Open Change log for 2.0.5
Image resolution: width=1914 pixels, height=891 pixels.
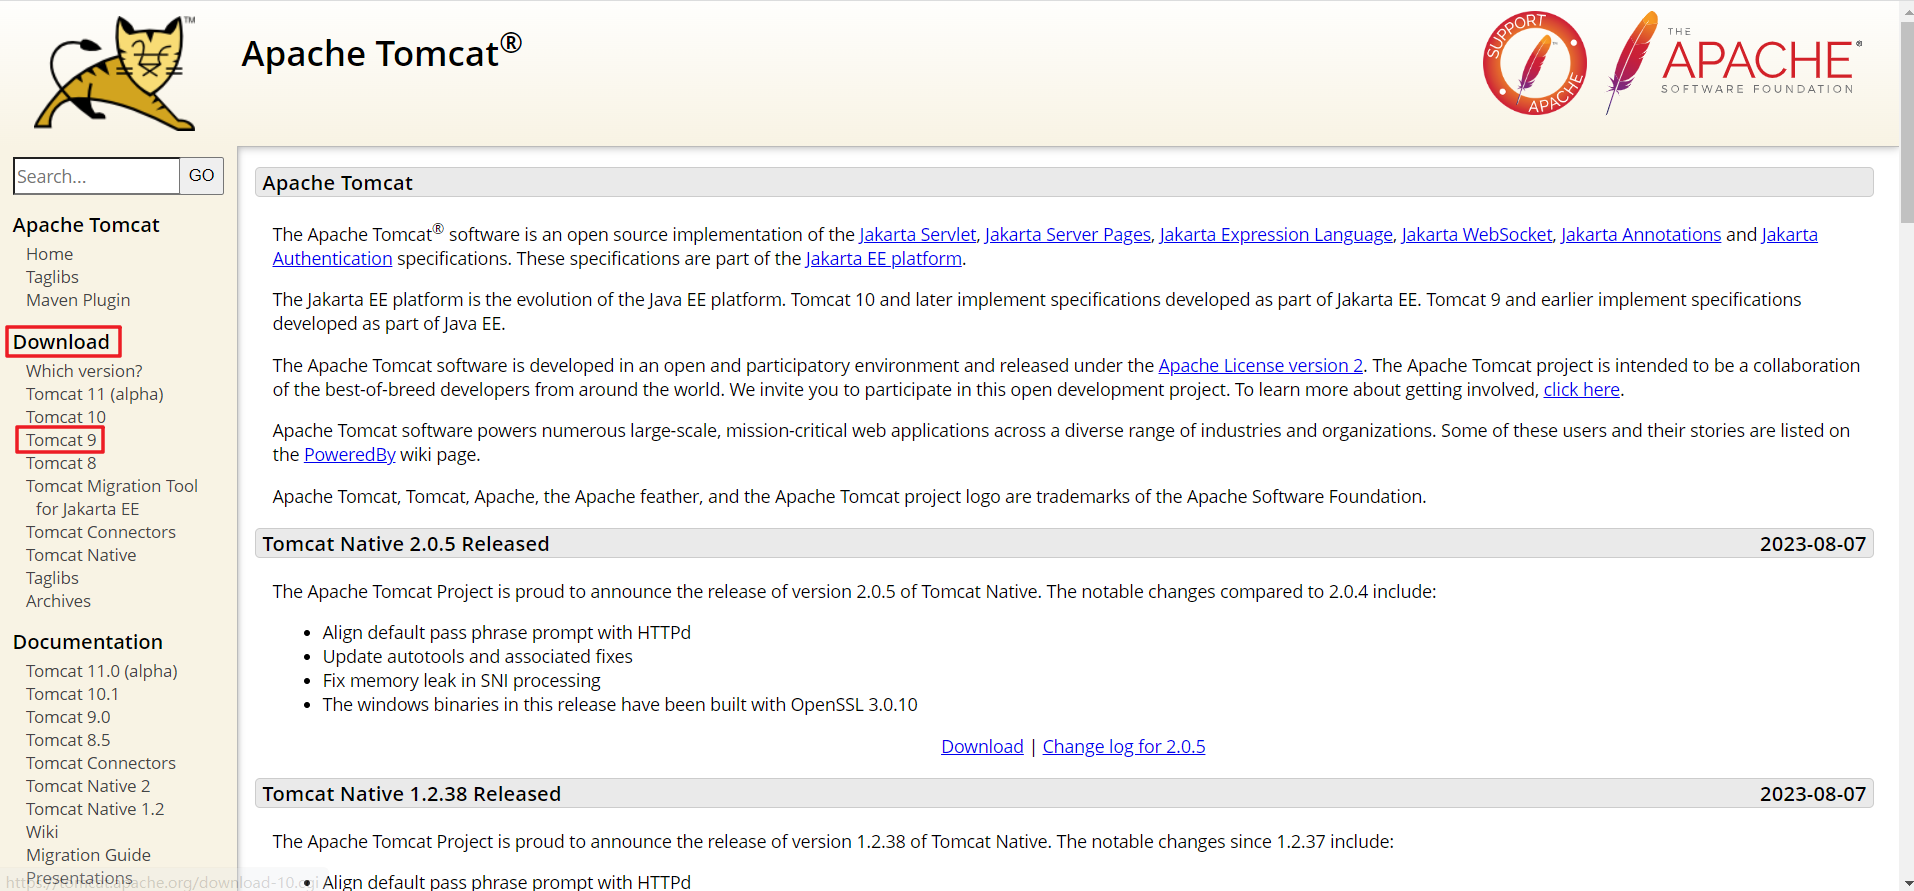(x=1123, y=746)
